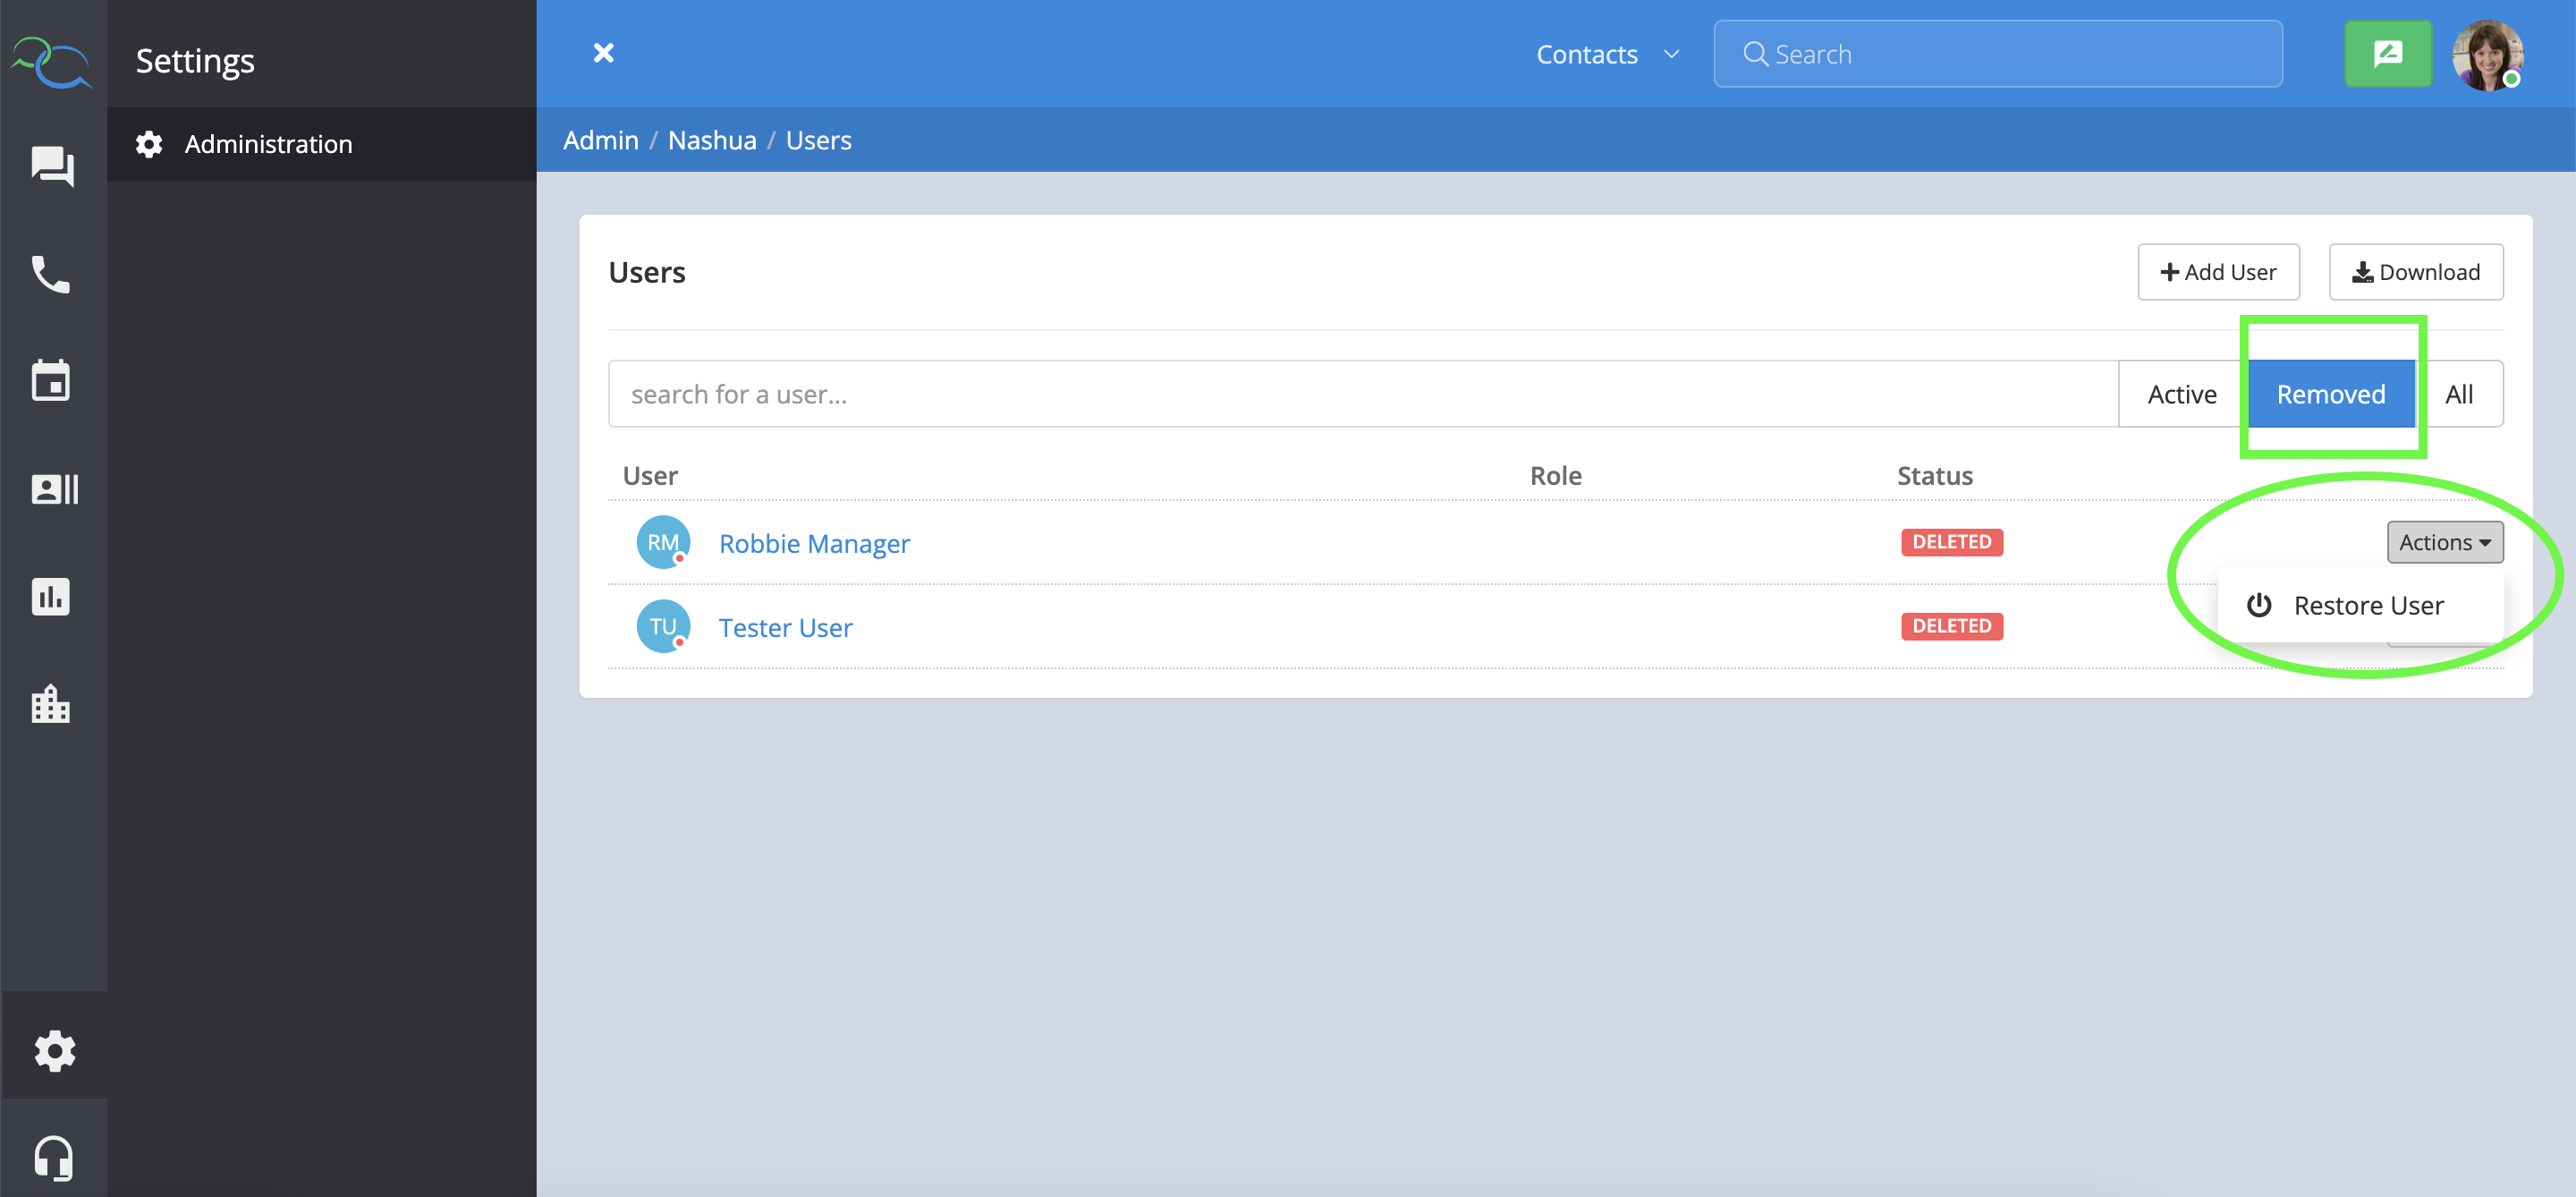Screen dimensions: 2576x1197
Task: Select Administration in the Settings menu
Action: point(322,144)
